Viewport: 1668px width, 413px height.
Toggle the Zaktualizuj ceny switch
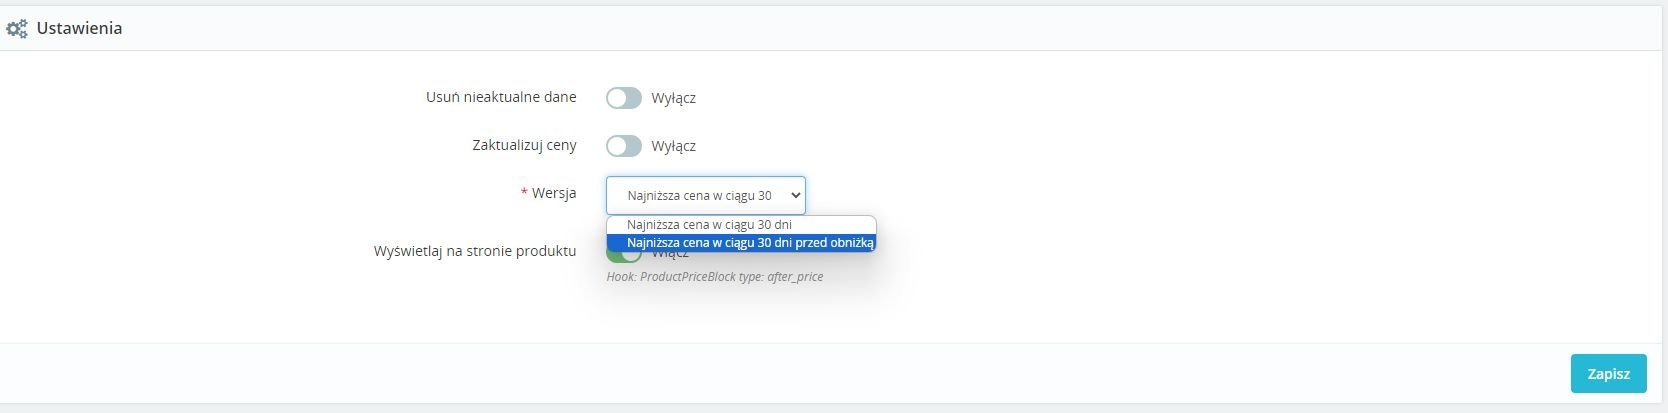[x=624, y=146]
